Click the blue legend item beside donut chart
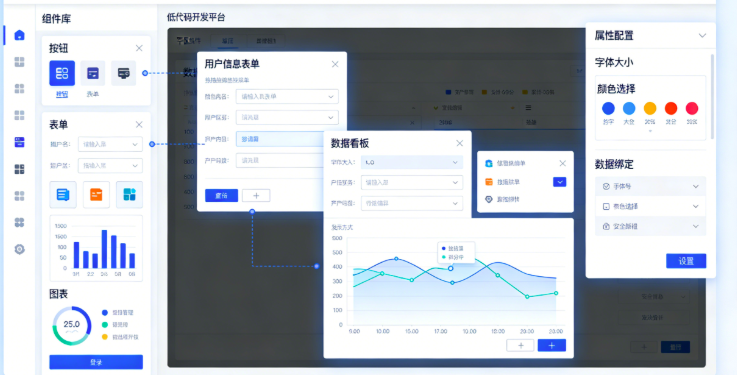This screenshot has height=375, width=737. (118, 312)
